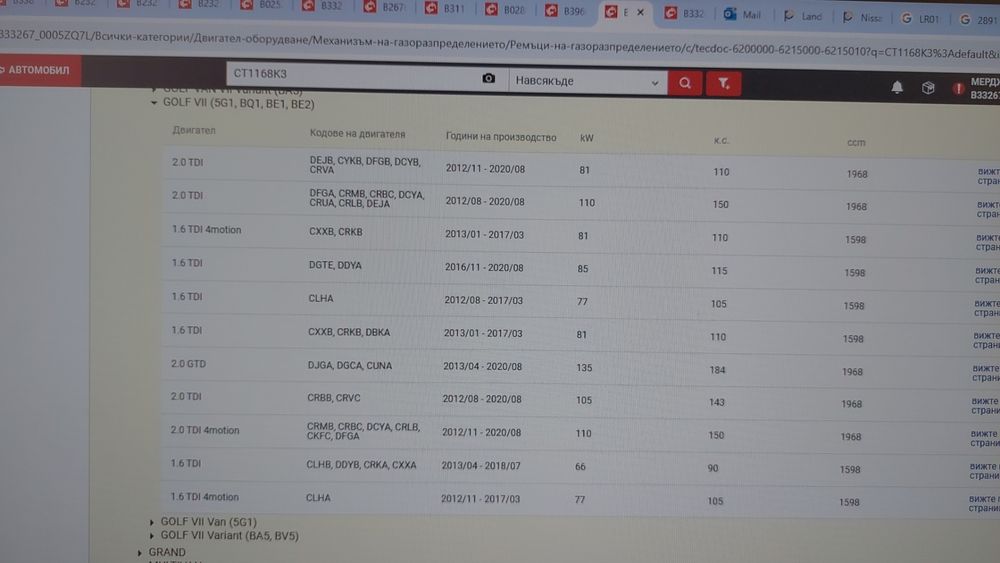Screen dimensions: 1000x563
Task: Switch to the 2891 Google tab
Action: pos(979,20)
